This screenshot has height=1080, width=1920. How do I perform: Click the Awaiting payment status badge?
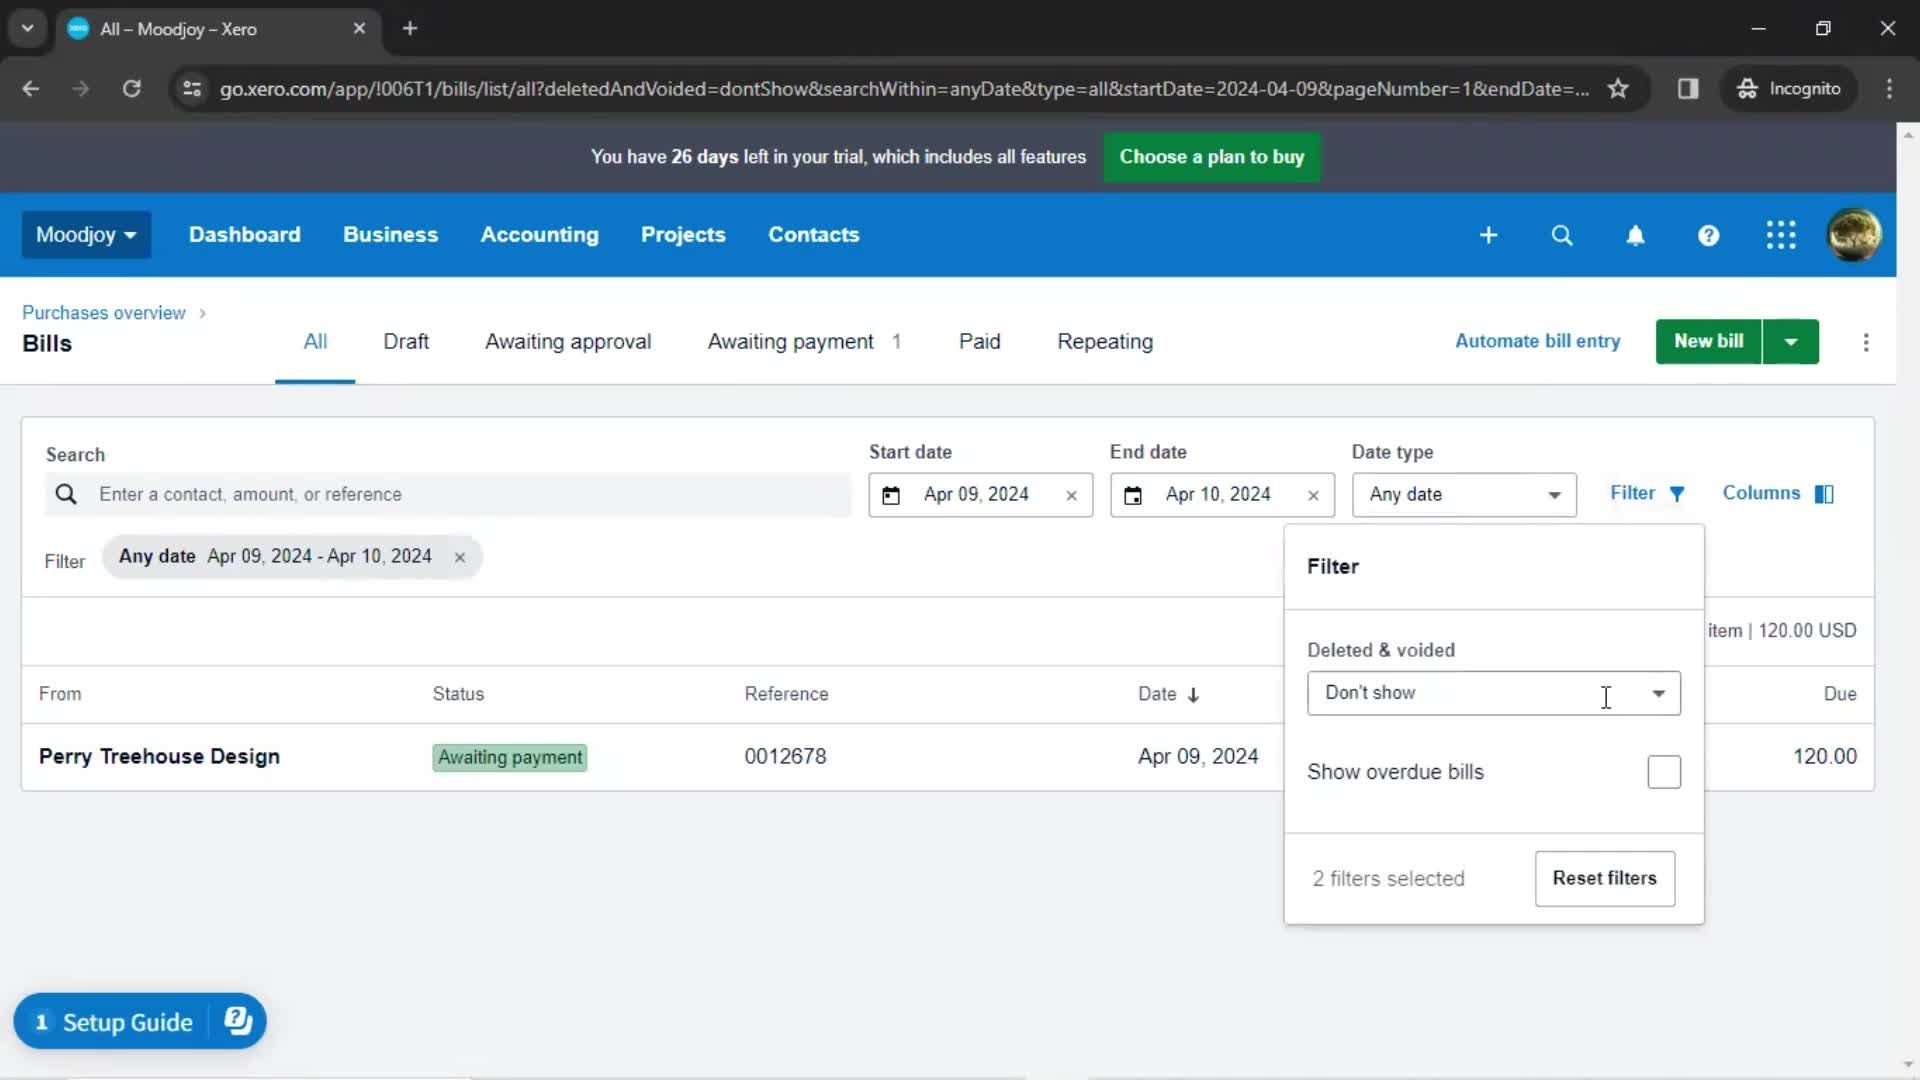510,757
